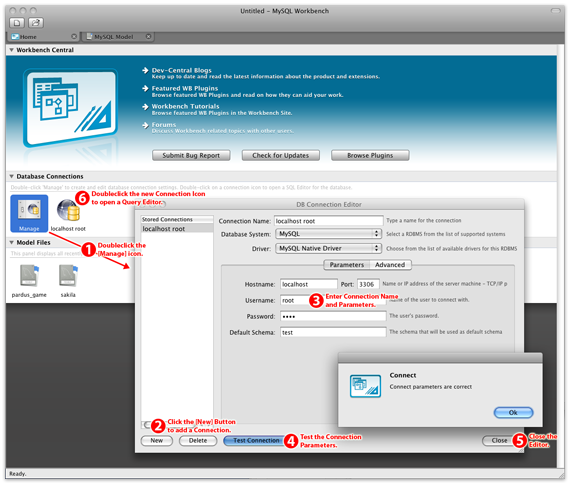Click the Stored Connections list header

177,219
